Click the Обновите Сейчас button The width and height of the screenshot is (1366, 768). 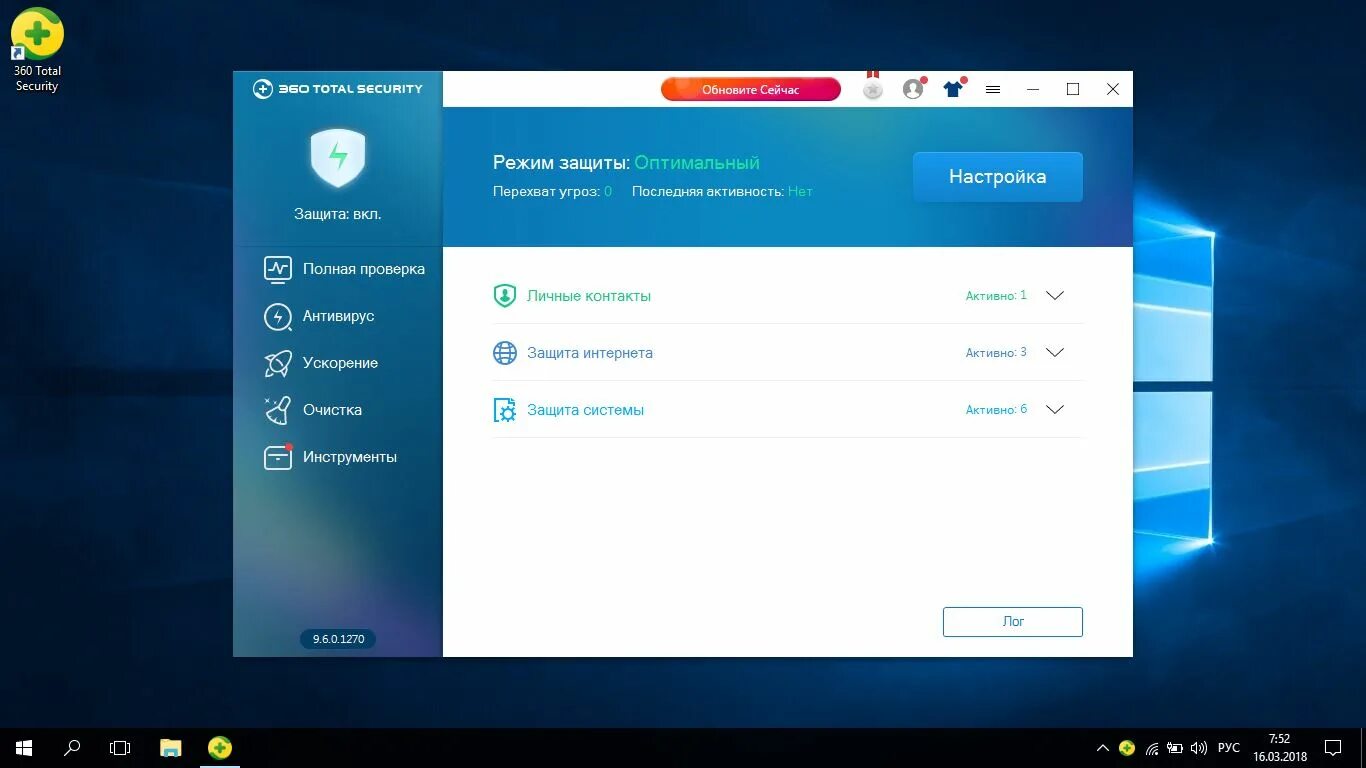tap(750, 89)
